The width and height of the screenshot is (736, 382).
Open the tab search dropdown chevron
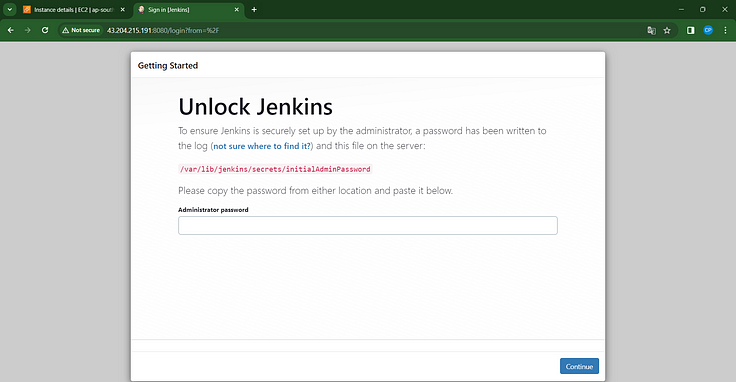click(x=9, y=9)
